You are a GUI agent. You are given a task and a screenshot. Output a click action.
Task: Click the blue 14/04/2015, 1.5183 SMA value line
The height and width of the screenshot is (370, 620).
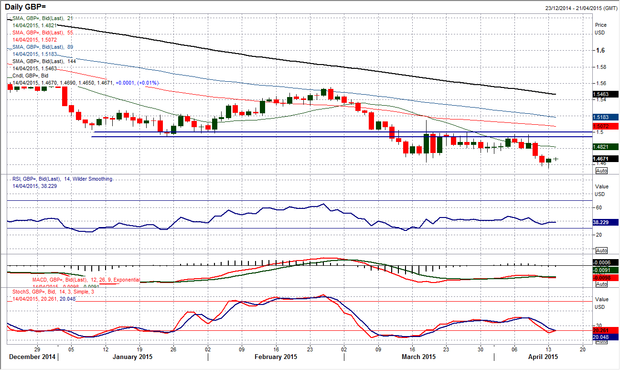click(34, 54)
